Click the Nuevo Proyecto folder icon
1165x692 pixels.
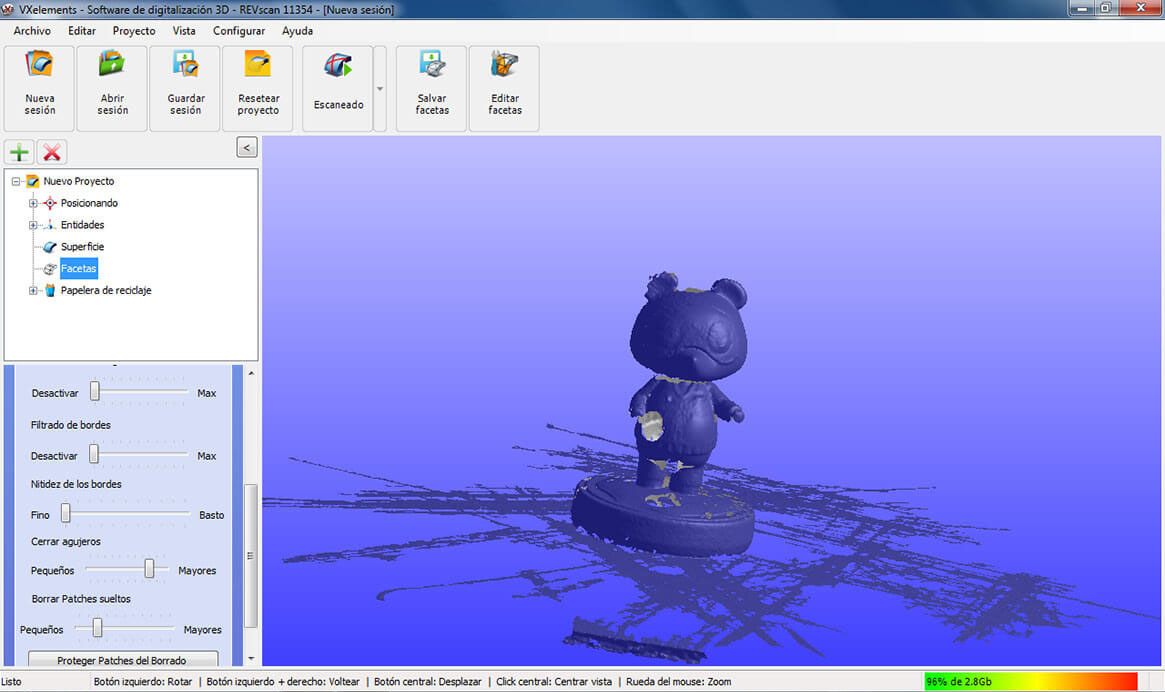coord(32,181)
